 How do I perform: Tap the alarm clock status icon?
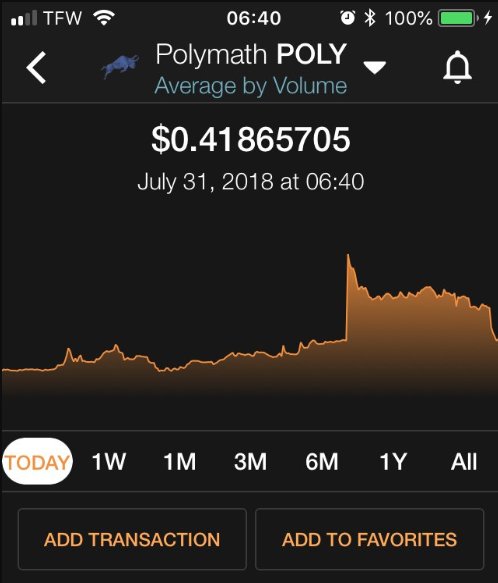point(348,17)
